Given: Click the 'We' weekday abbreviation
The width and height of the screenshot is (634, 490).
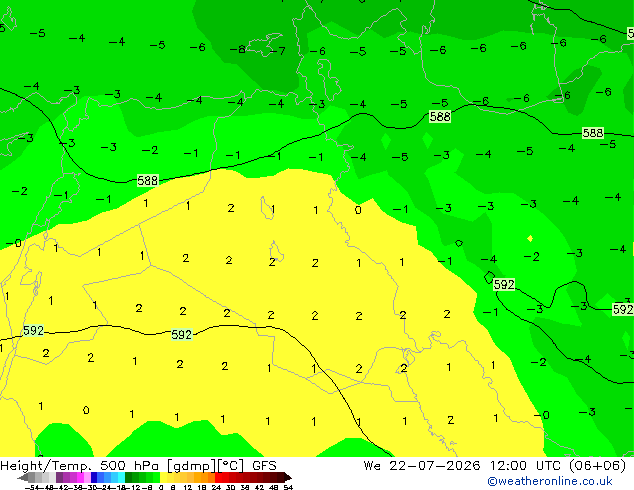Looking at the screenshot, I should click(x=372, y=466).
